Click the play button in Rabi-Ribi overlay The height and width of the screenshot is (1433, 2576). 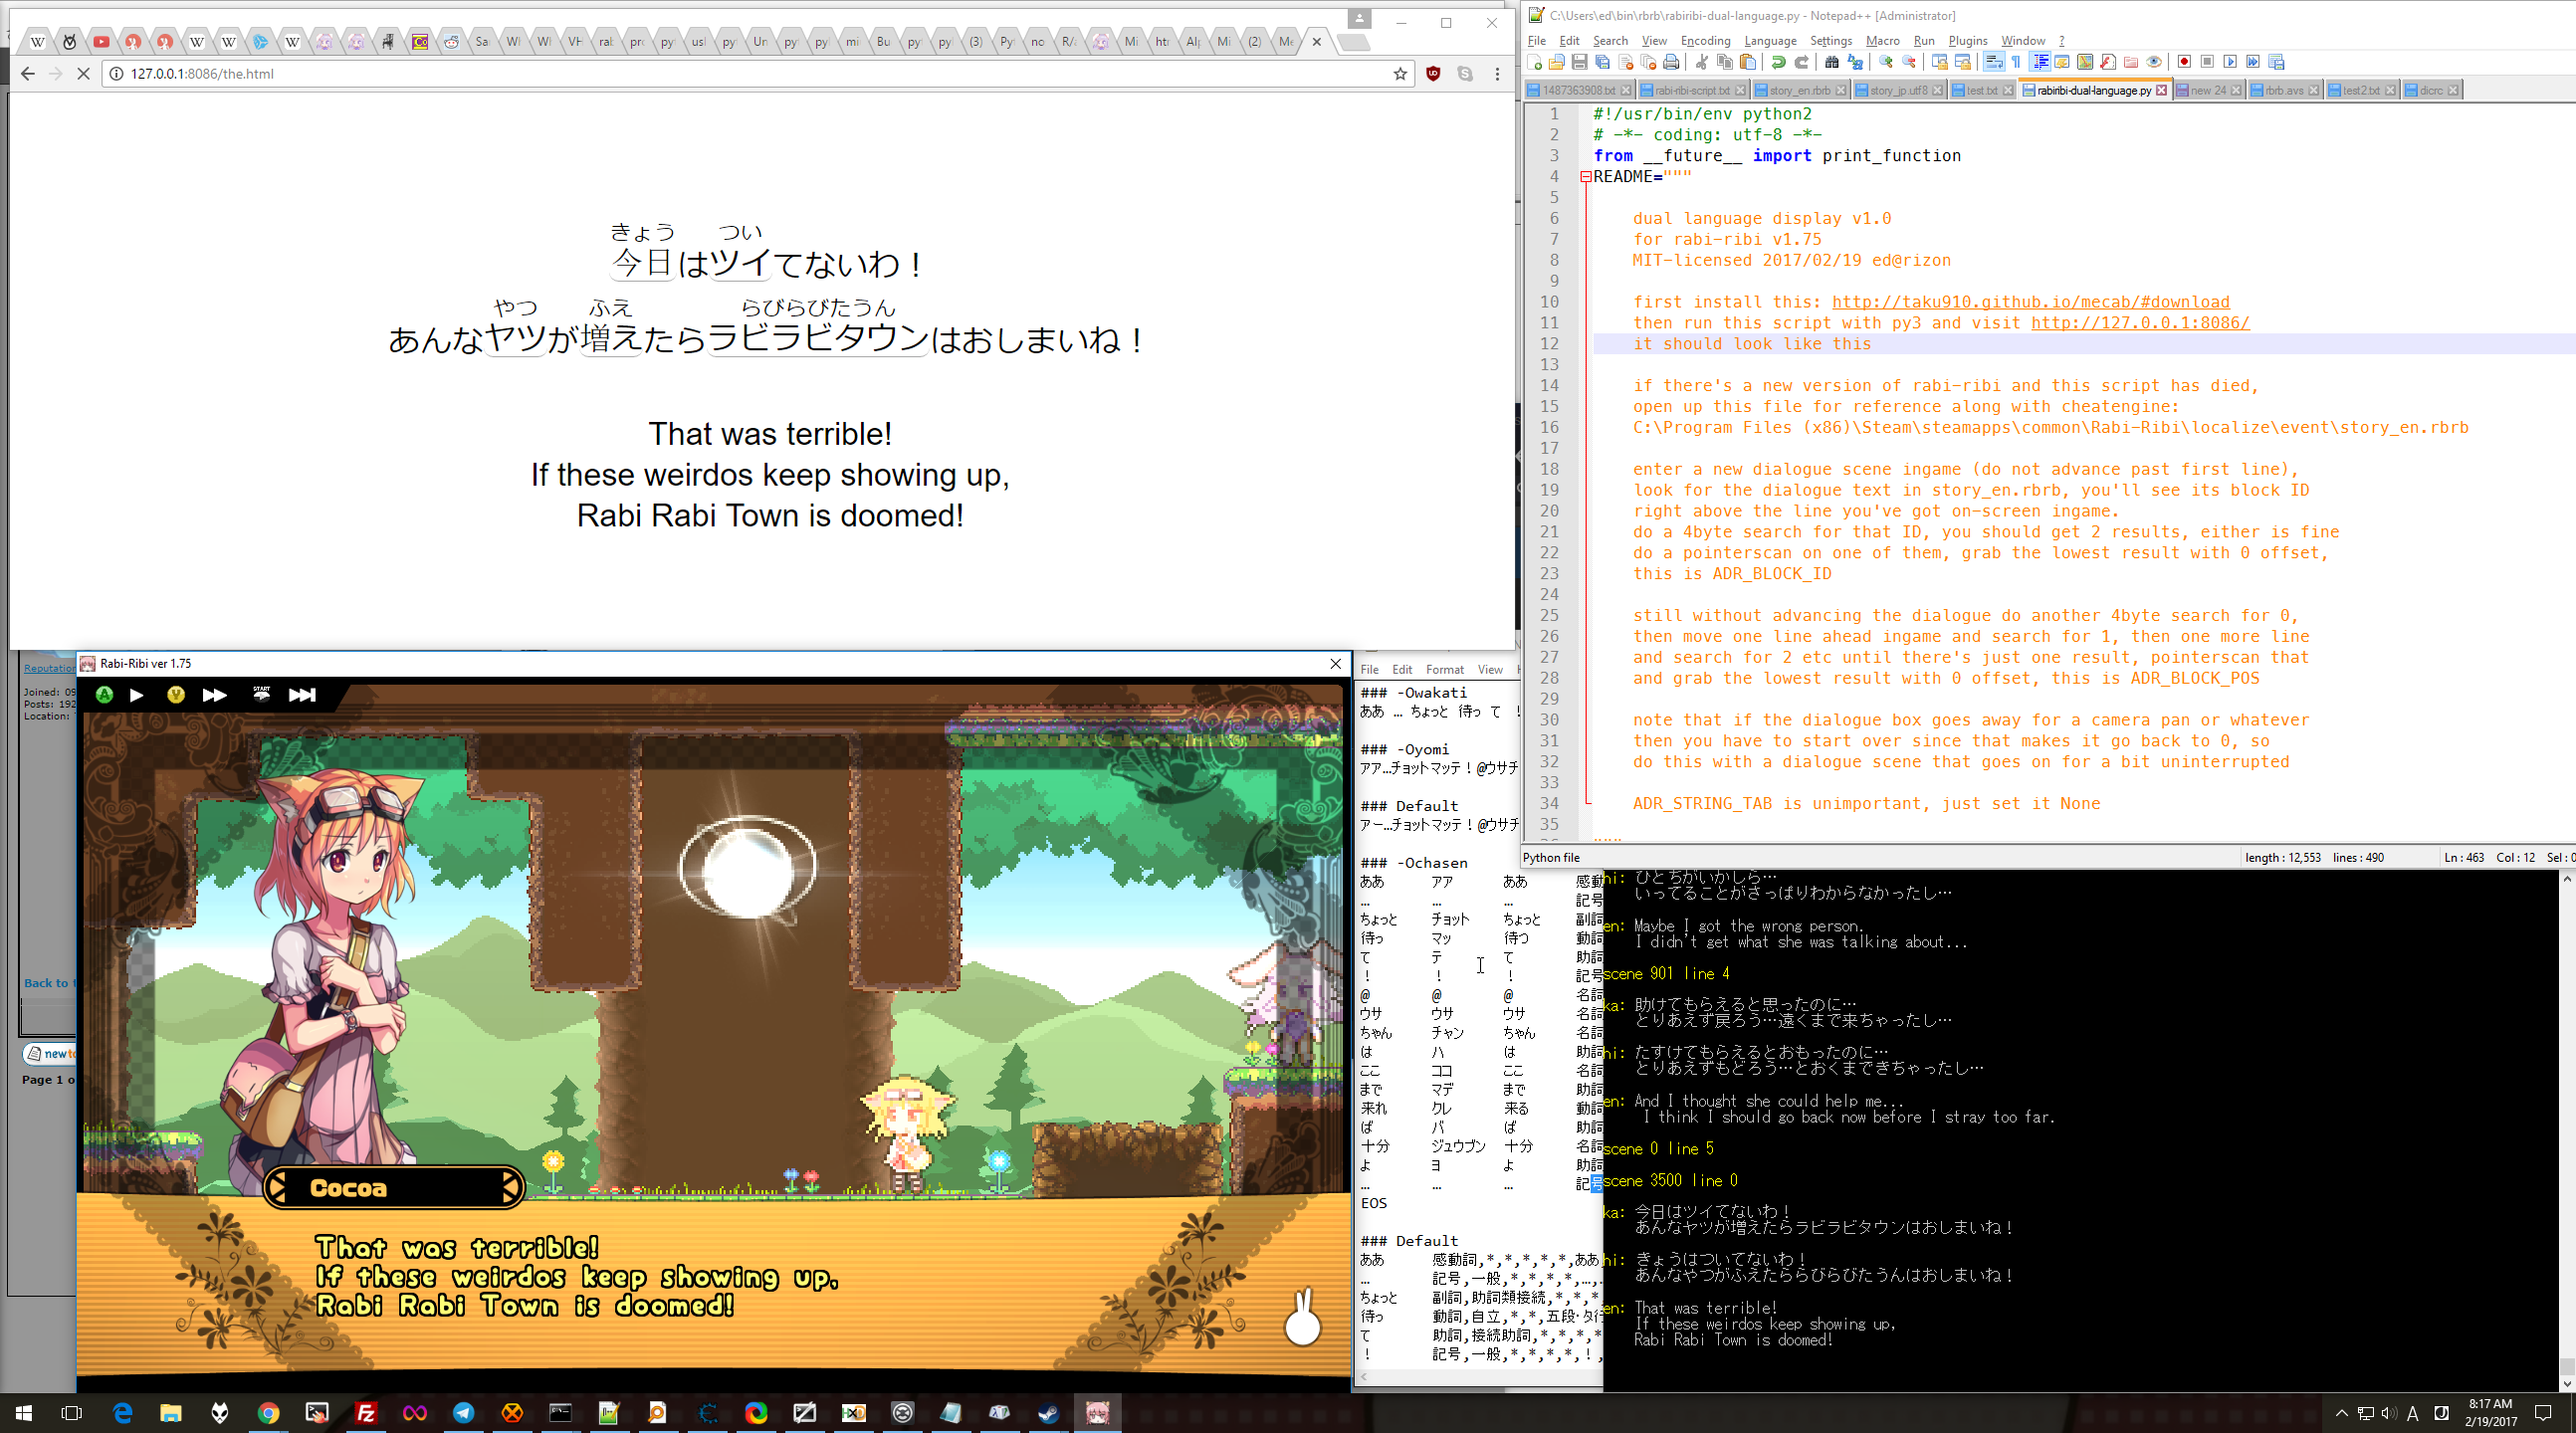click(137, 695)
